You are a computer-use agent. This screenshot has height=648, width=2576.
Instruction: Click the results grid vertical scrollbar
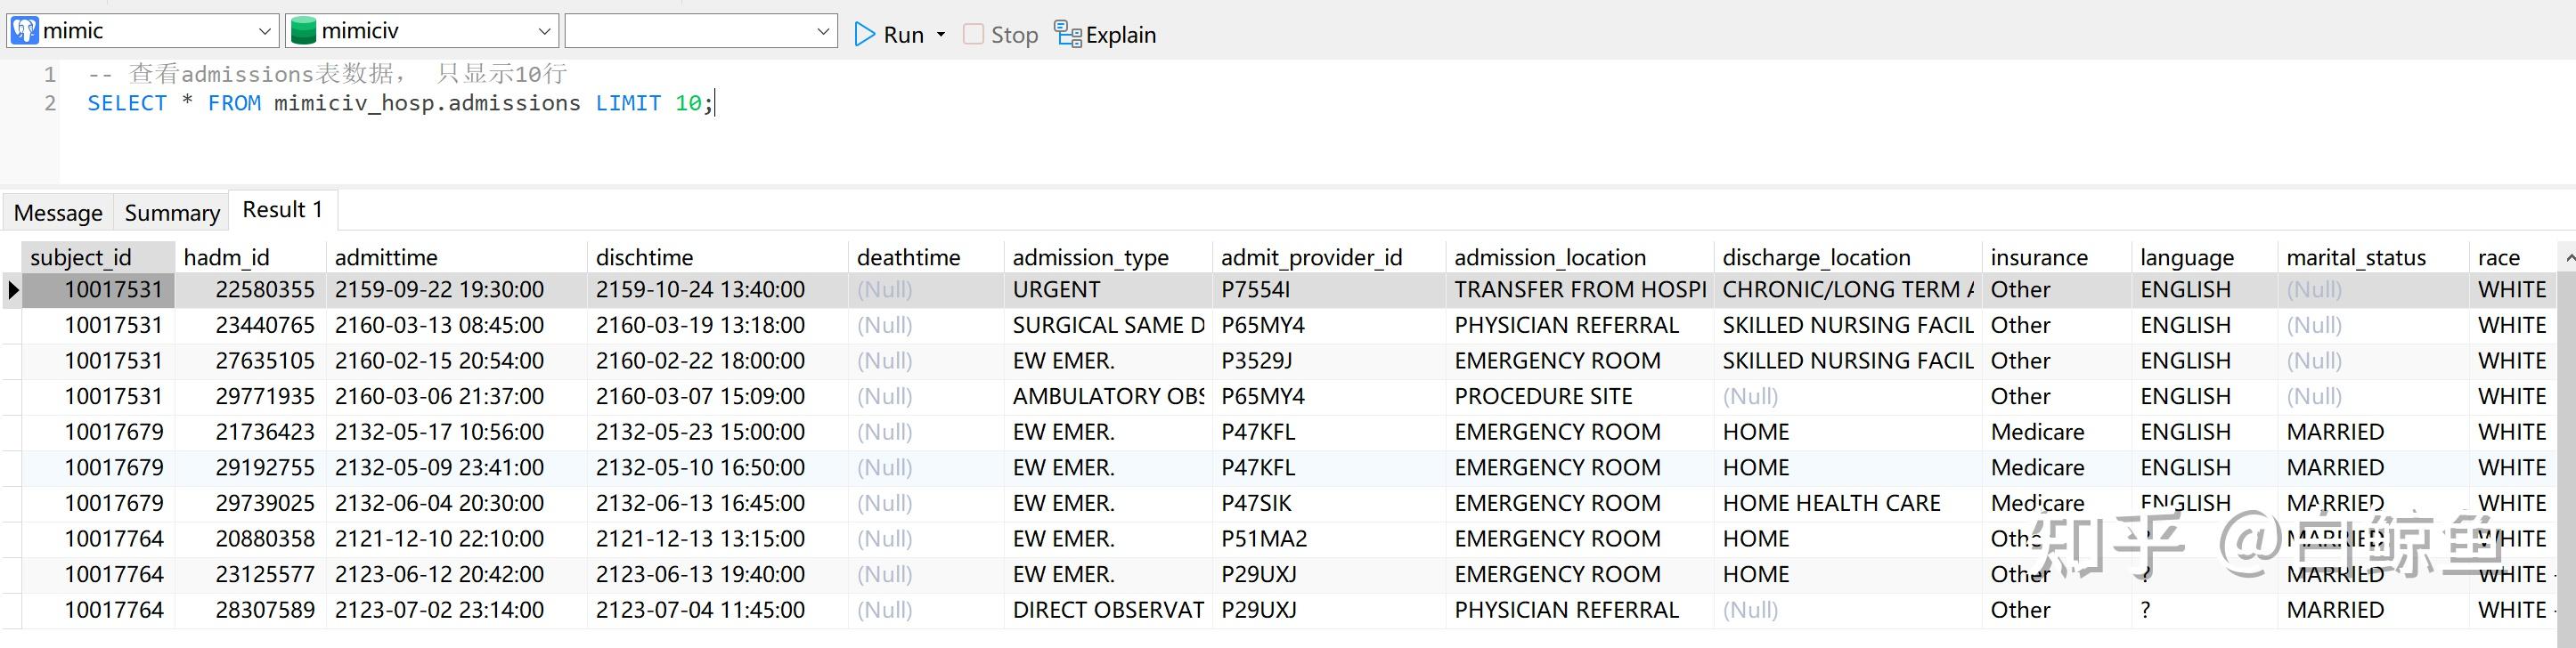[x=2568, y=430]
